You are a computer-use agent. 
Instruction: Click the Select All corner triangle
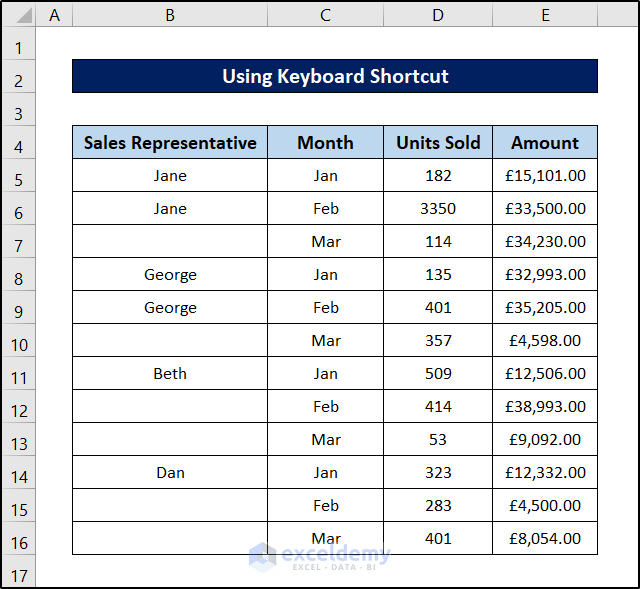[20, 16]
